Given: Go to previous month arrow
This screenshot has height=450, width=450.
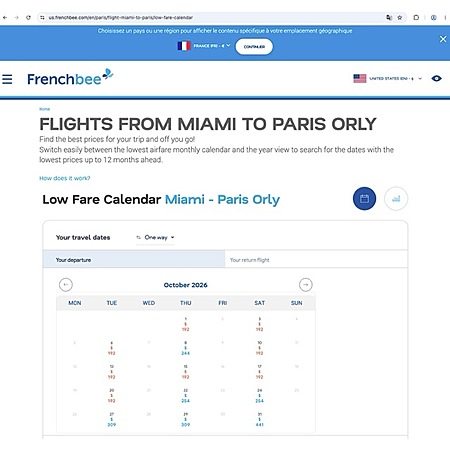Looking at the screenshot, I should [x=66, y=285].
